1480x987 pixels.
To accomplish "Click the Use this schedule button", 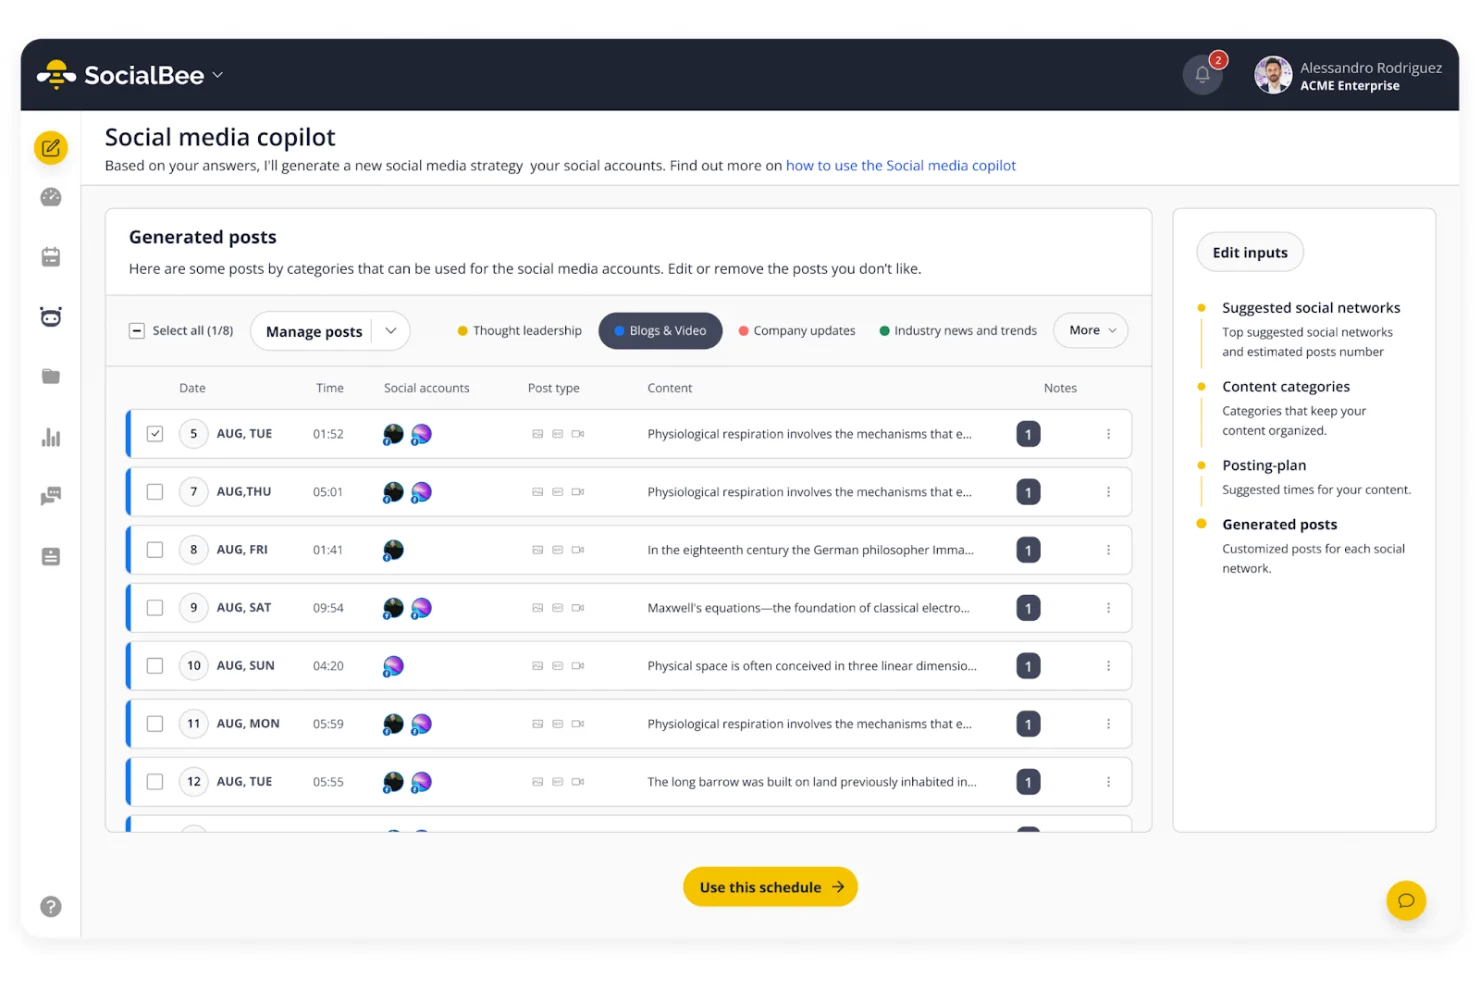I will coord(770,887).
